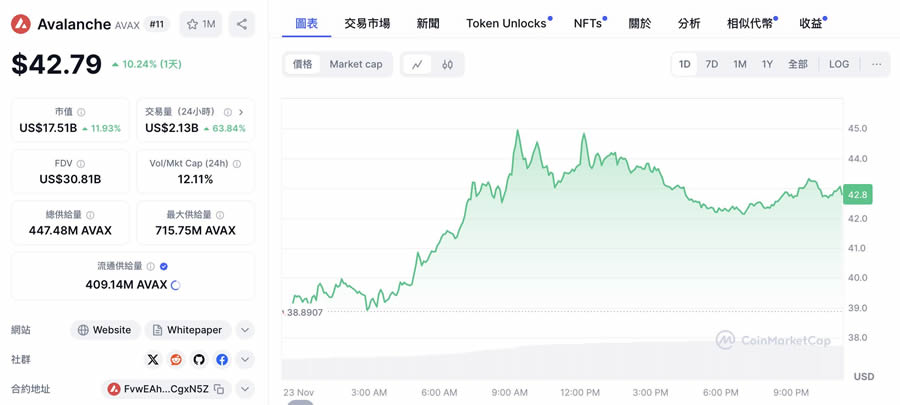Expand the website links dropdown
This screenshot has width=900, height=405.
click(245, 330)
